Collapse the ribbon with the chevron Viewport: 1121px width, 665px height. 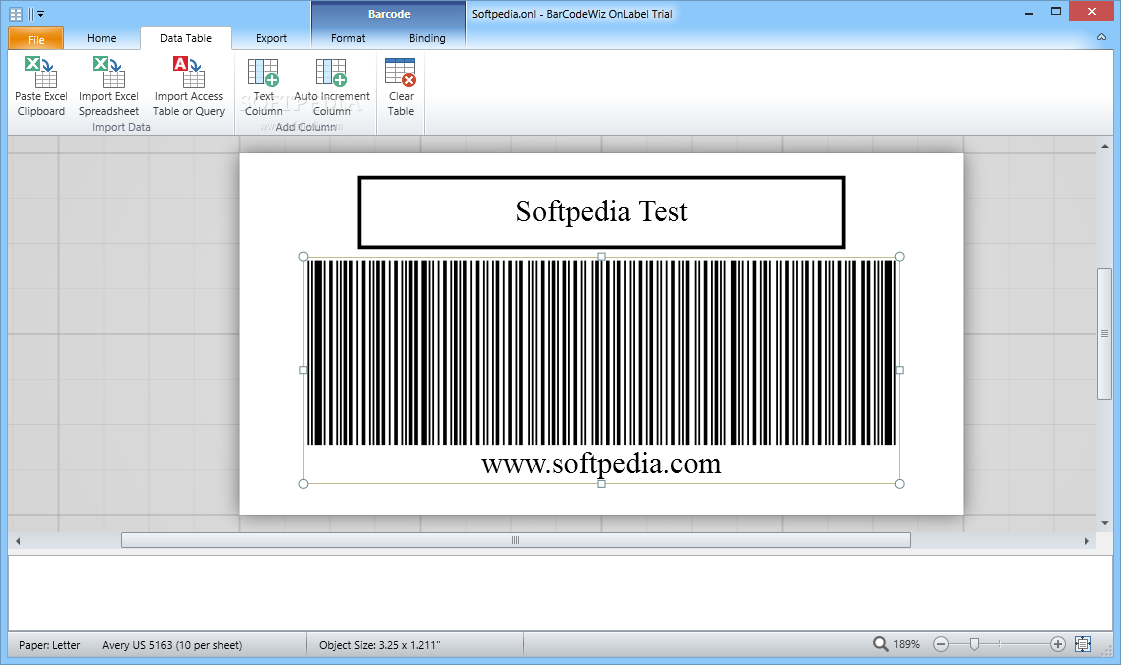(1101, 37)
